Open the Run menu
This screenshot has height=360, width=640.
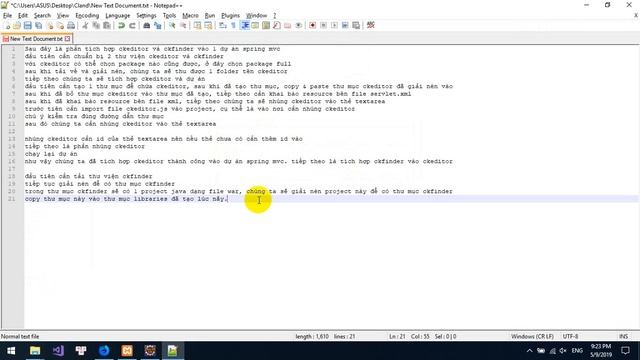[x=210, y=16]
